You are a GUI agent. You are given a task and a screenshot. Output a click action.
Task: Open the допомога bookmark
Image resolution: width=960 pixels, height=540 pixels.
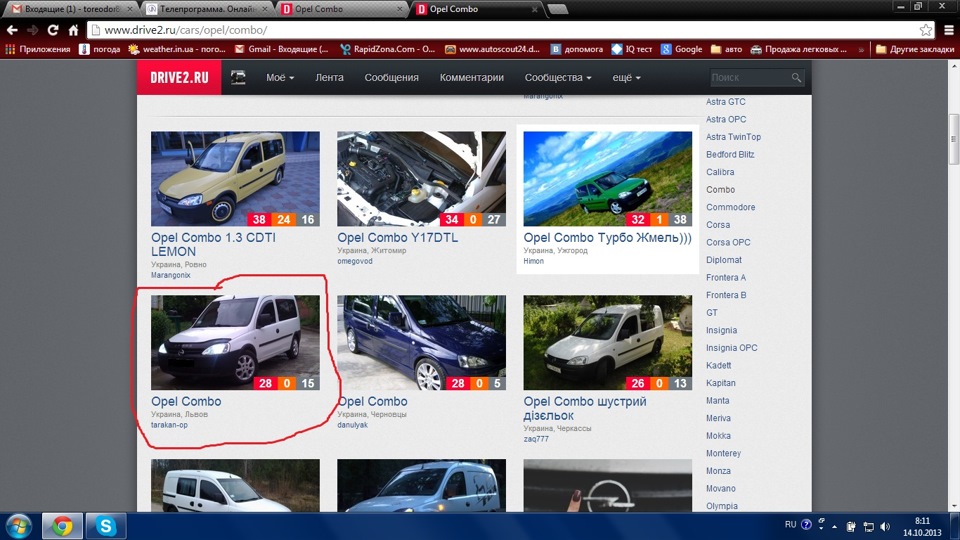coord(577,49)
